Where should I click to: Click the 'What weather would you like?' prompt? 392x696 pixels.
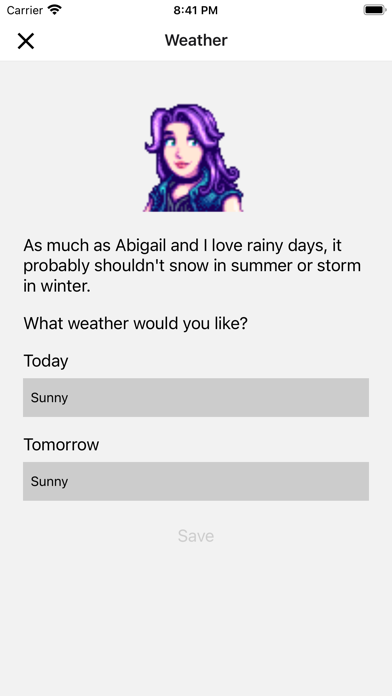tap(135, 324)
